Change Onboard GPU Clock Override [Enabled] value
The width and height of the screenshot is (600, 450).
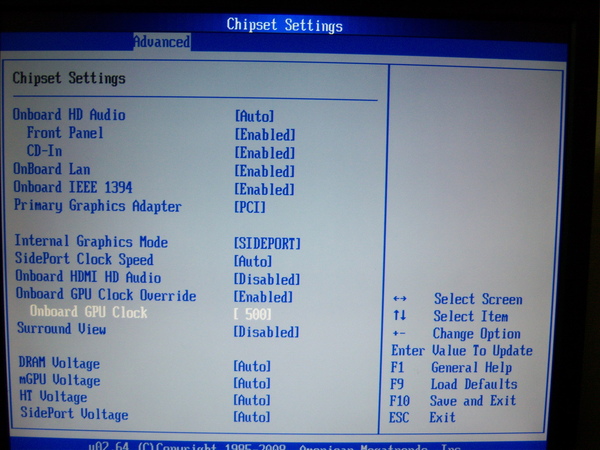click(263, 297)
